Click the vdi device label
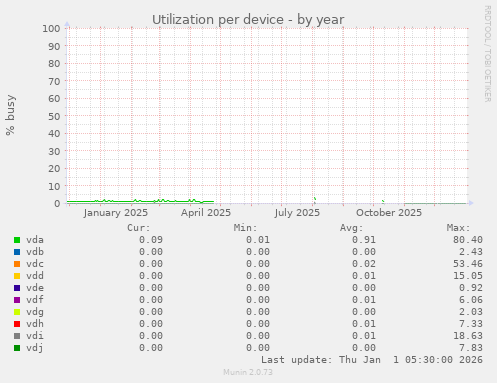The image size is (497, 383). pos(35,336)
